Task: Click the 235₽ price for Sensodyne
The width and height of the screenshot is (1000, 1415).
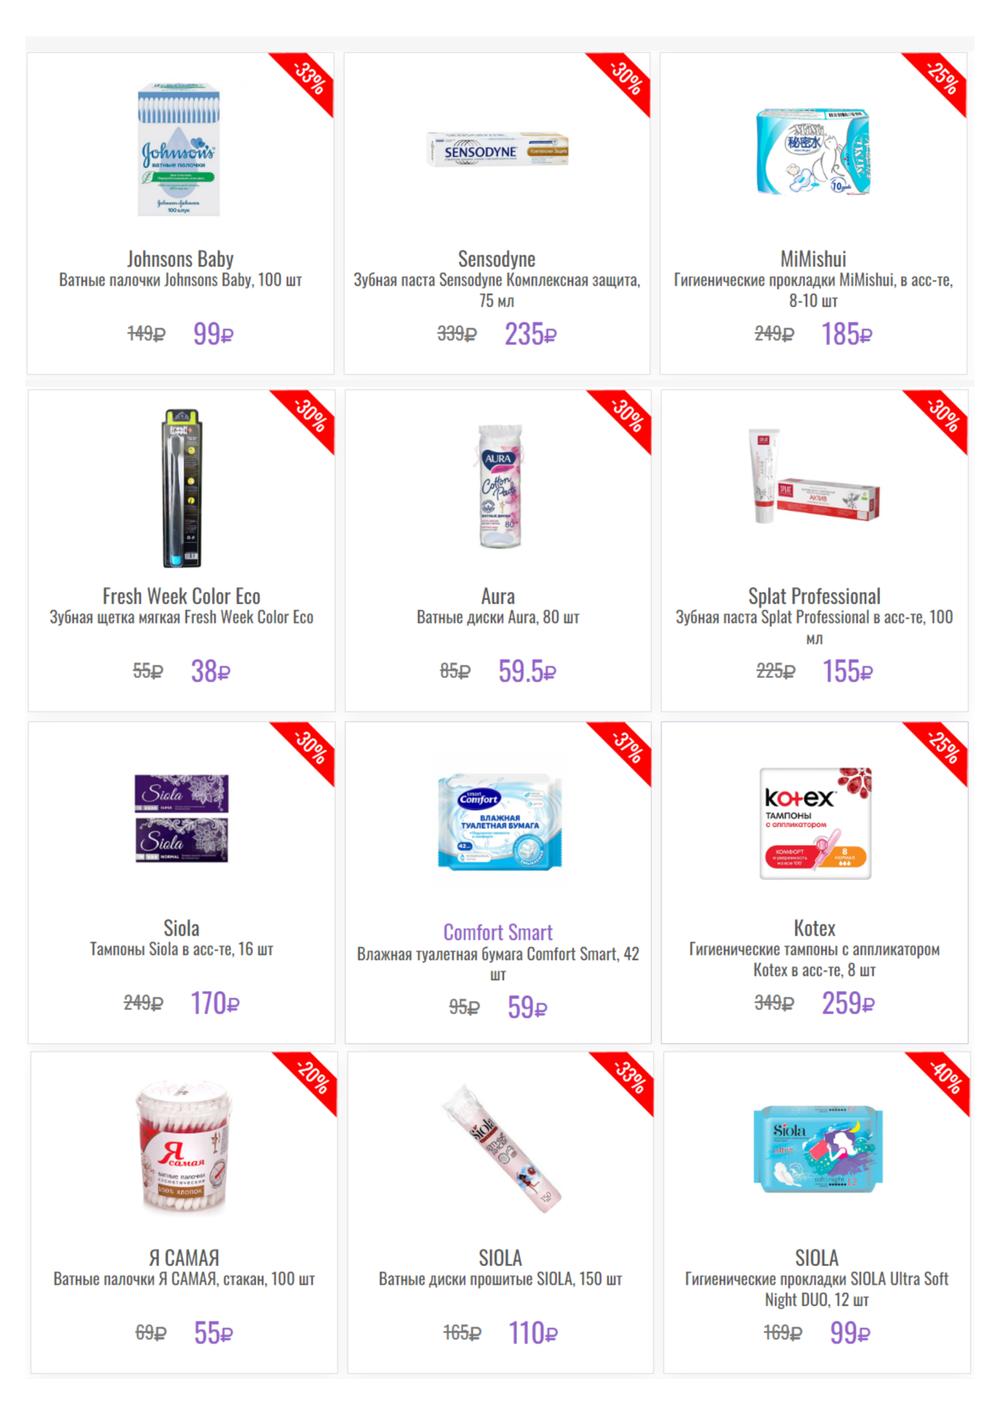Action: pos(530,334)
